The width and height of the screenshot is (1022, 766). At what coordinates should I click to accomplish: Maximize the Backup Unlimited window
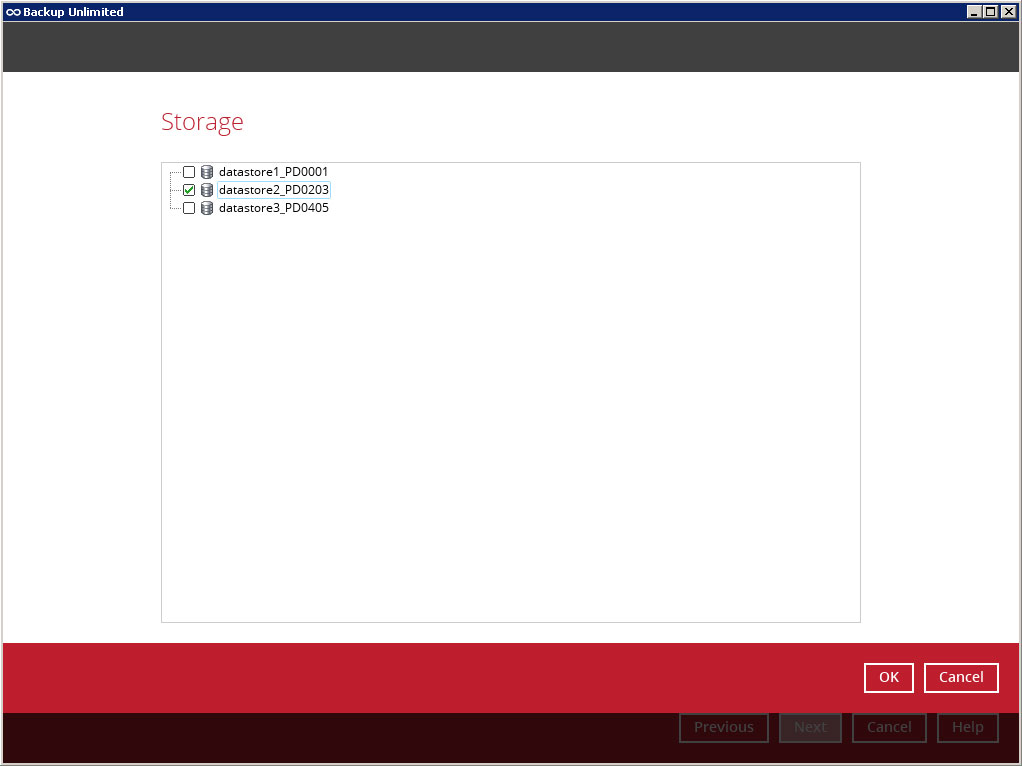click(991, 12)
